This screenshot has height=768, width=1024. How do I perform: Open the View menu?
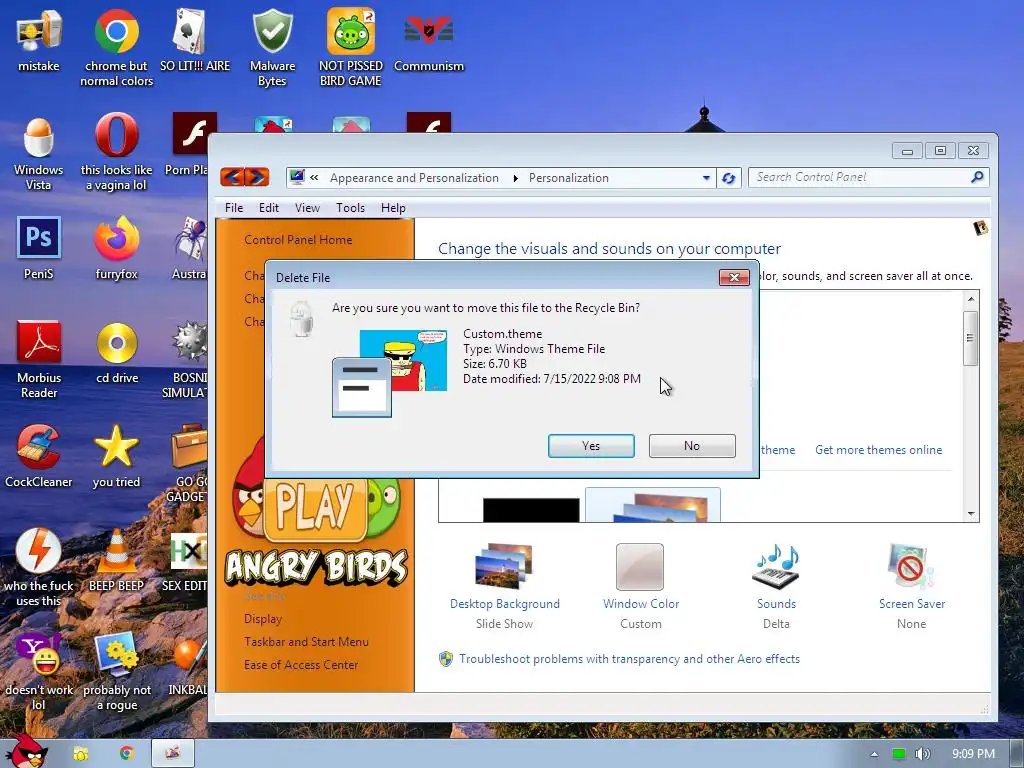[x=307, y=208]
